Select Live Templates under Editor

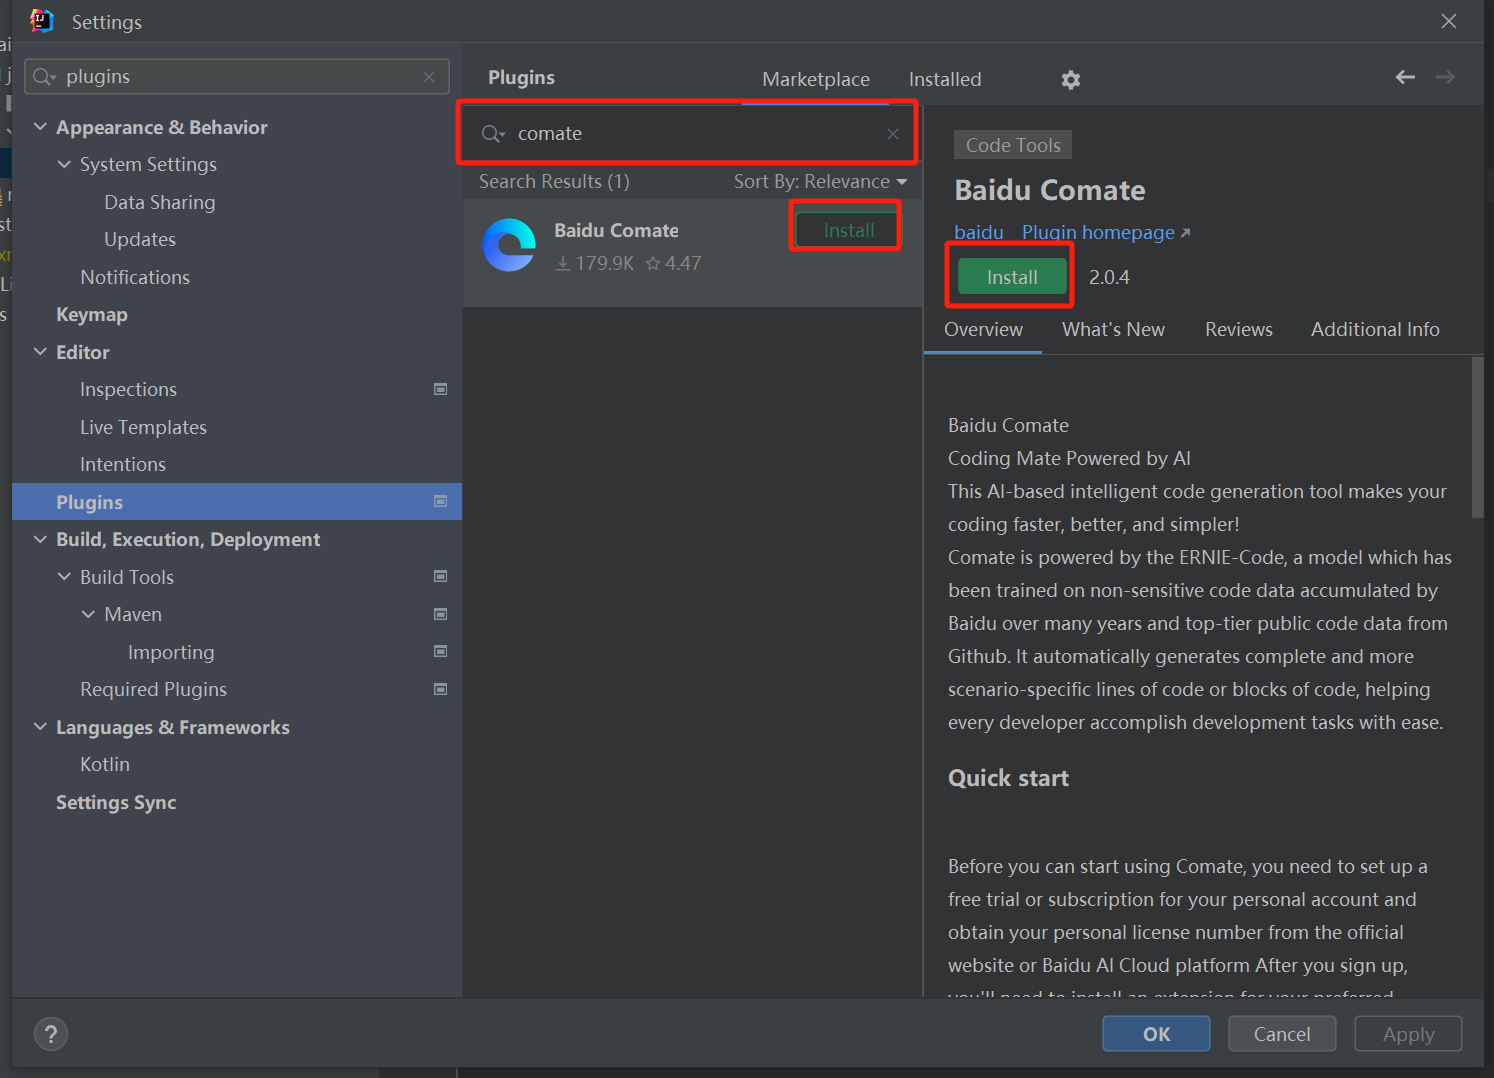[x=143, y=427]
